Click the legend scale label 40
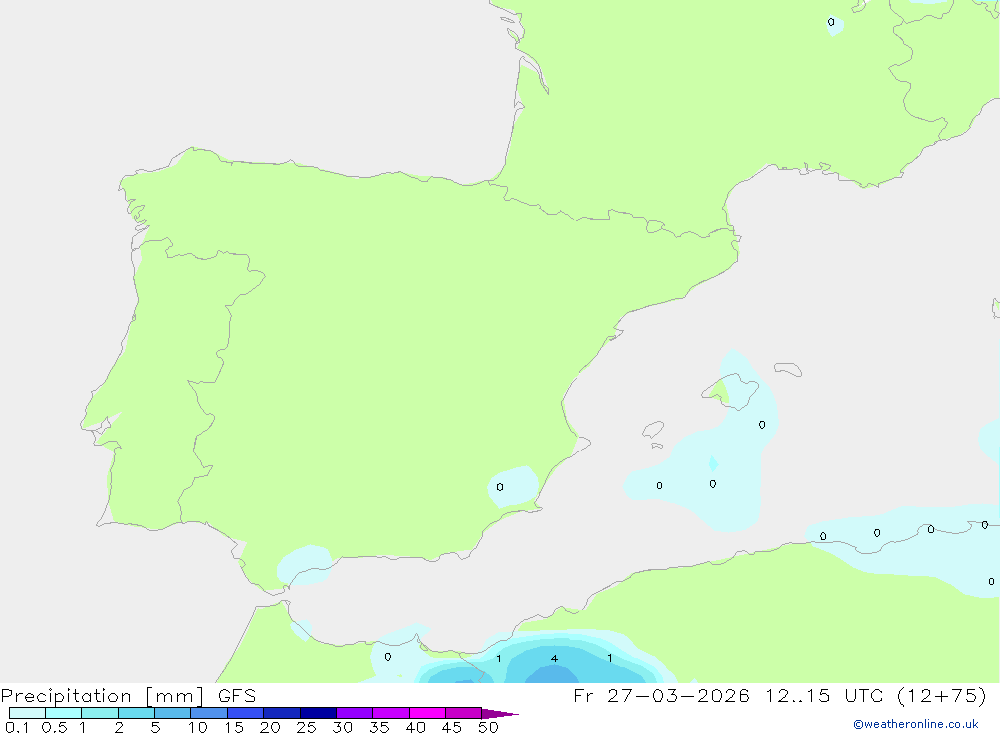Image resolution: width=1000 pixels, height=733 pixels. [415, 727]
